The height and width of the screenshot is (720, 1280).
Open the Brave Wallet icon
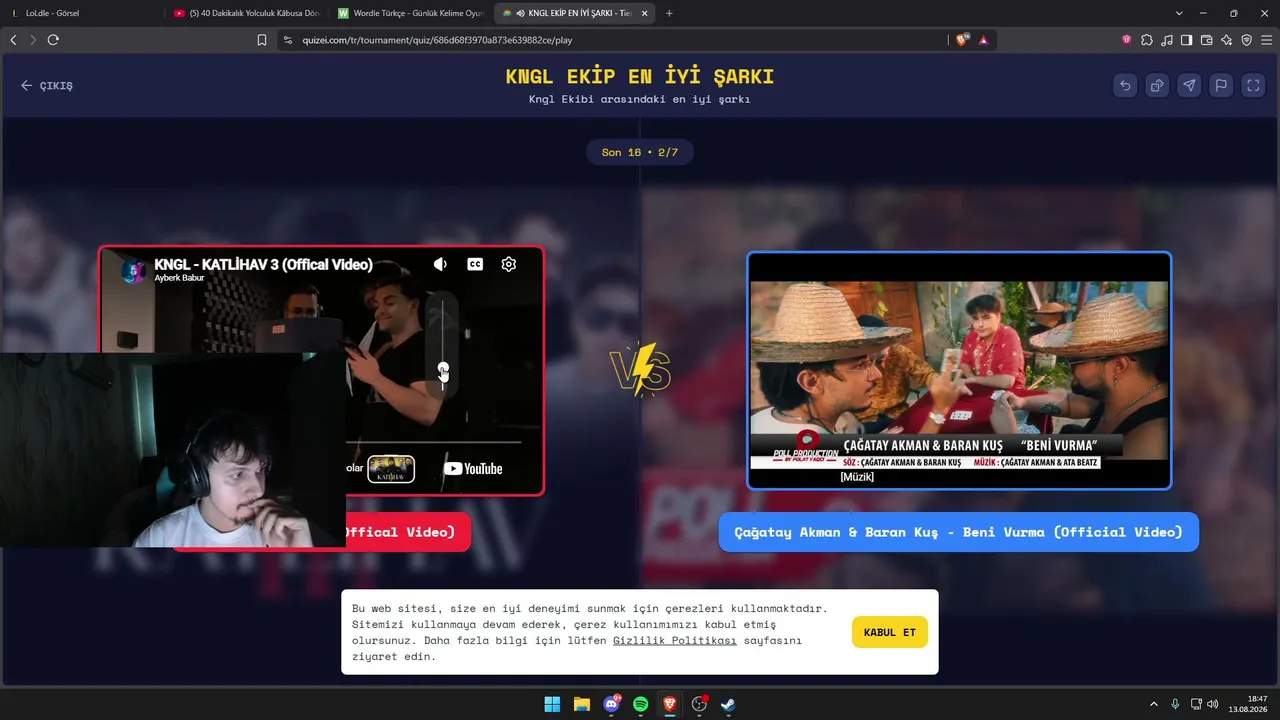tap(1207, 40)
